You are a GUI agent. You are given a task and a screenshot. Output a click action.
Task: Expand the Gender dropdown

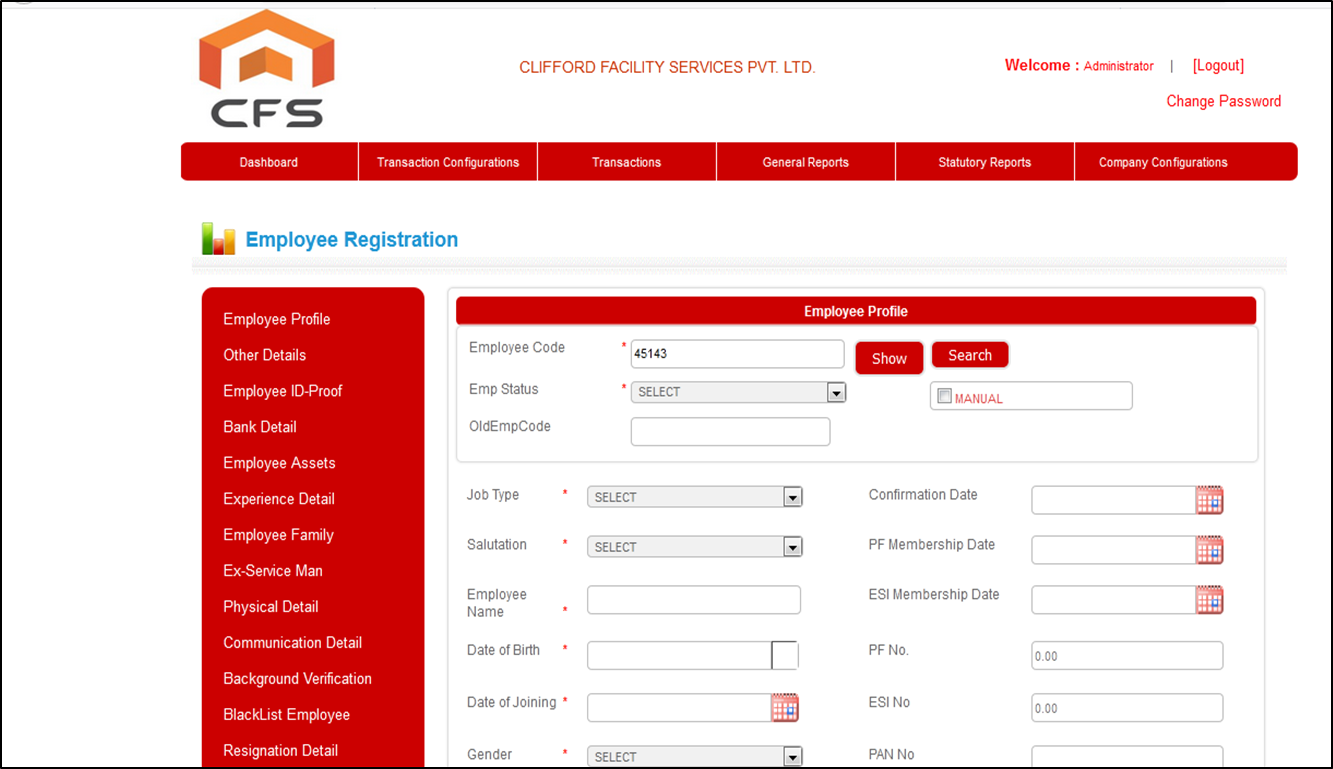694,757
